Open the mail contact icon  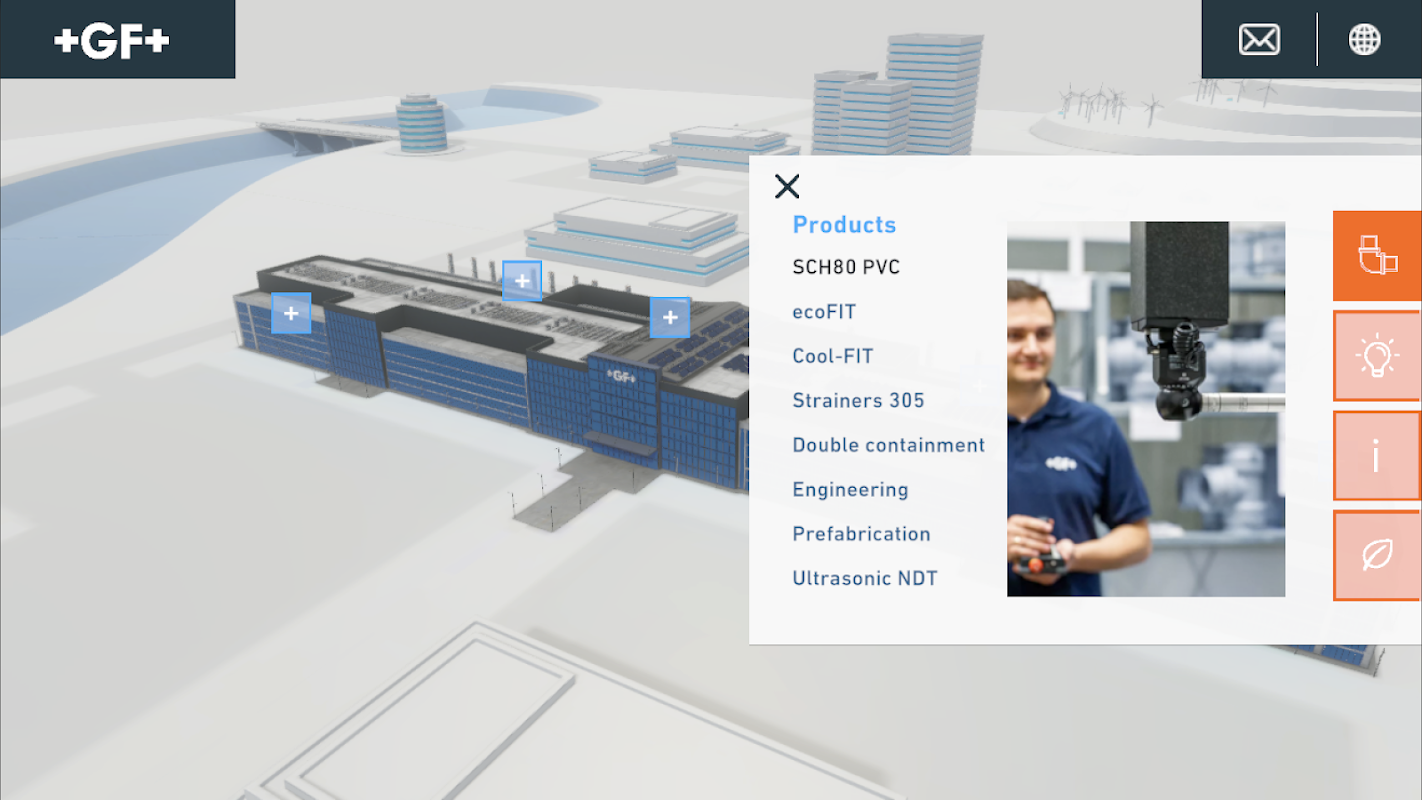point(1259,39)
